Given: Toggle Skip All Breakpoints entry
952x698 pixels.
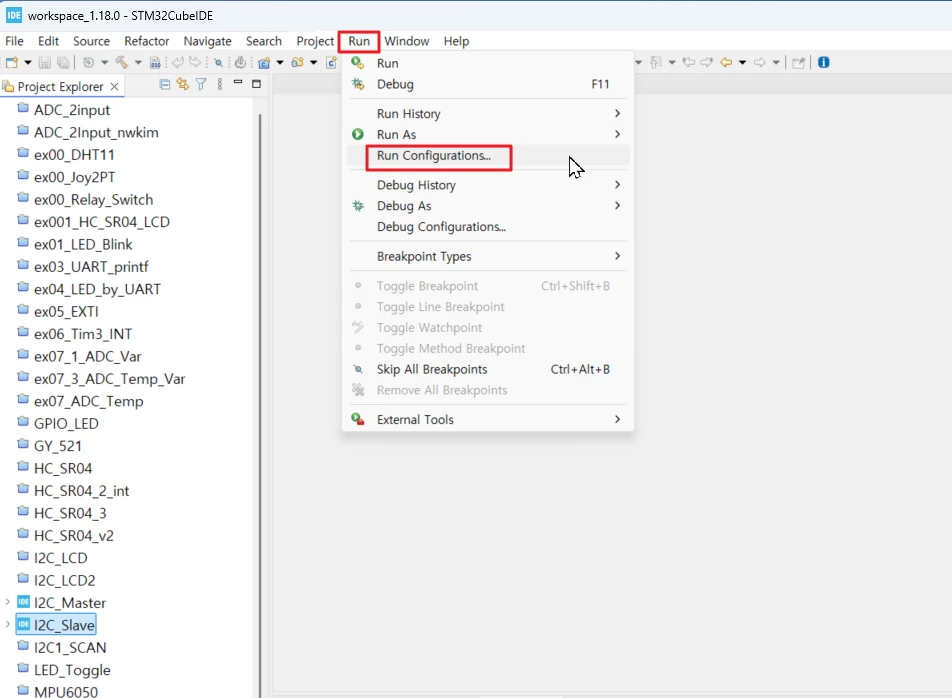Looking at the screenshot, I should 488,369.
